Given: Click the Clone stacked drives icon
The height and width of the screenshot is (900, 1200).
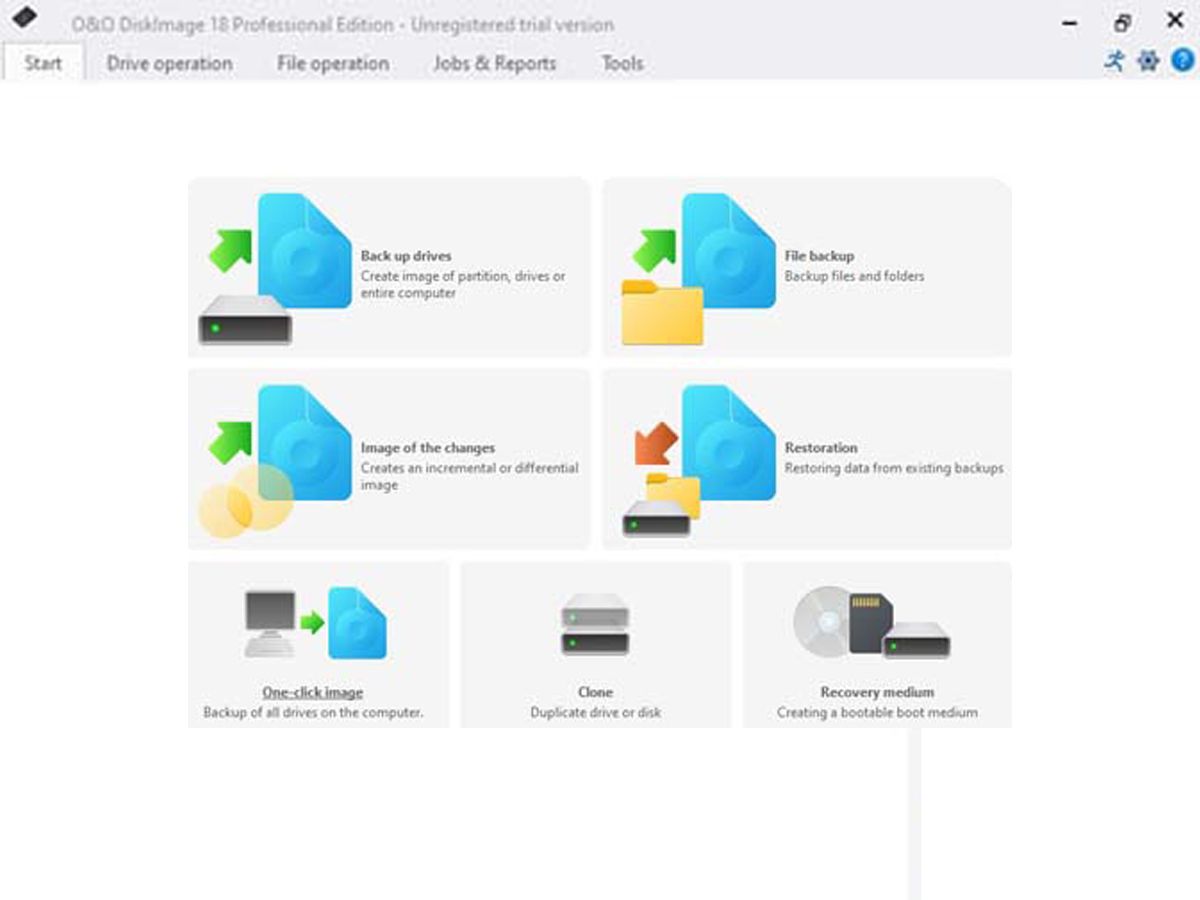Looking at the screenshot, I should coord(595,625).
